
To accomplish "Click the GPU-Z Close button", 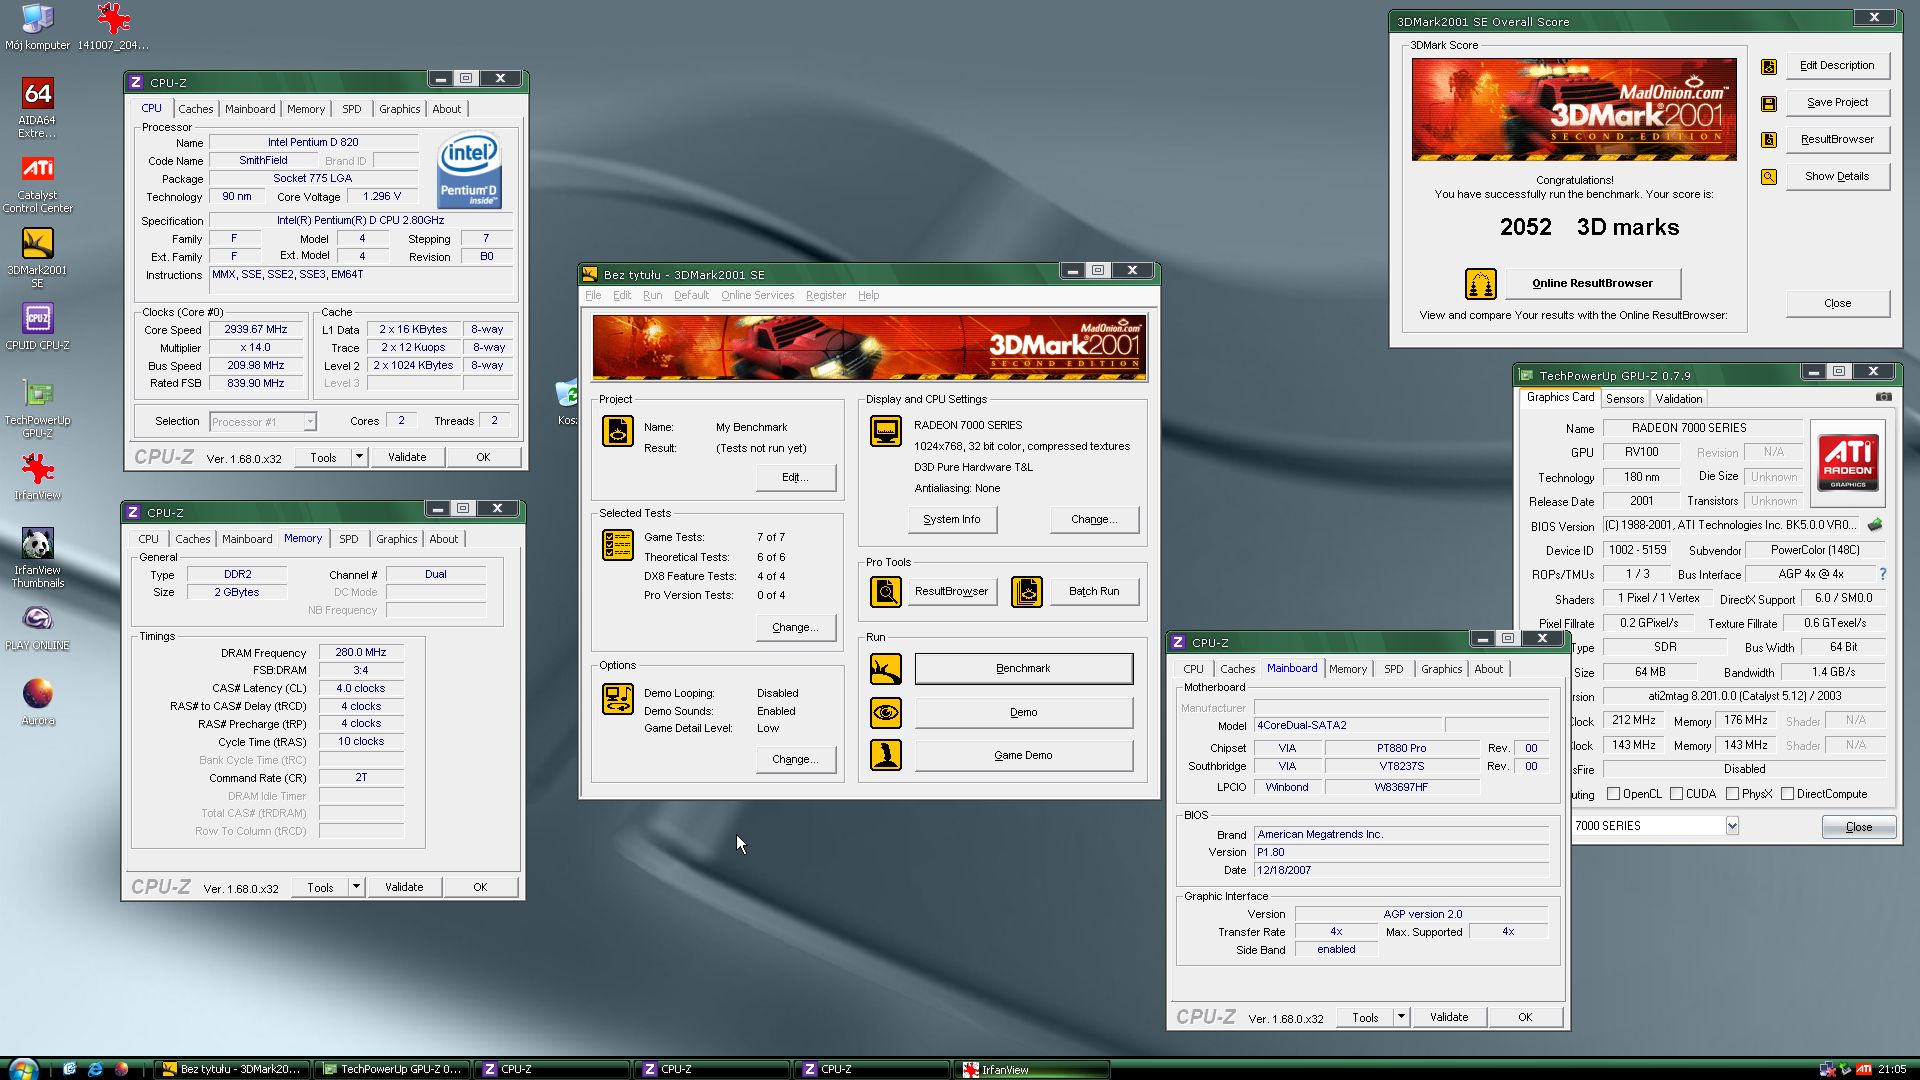I will pos(1858,827).
